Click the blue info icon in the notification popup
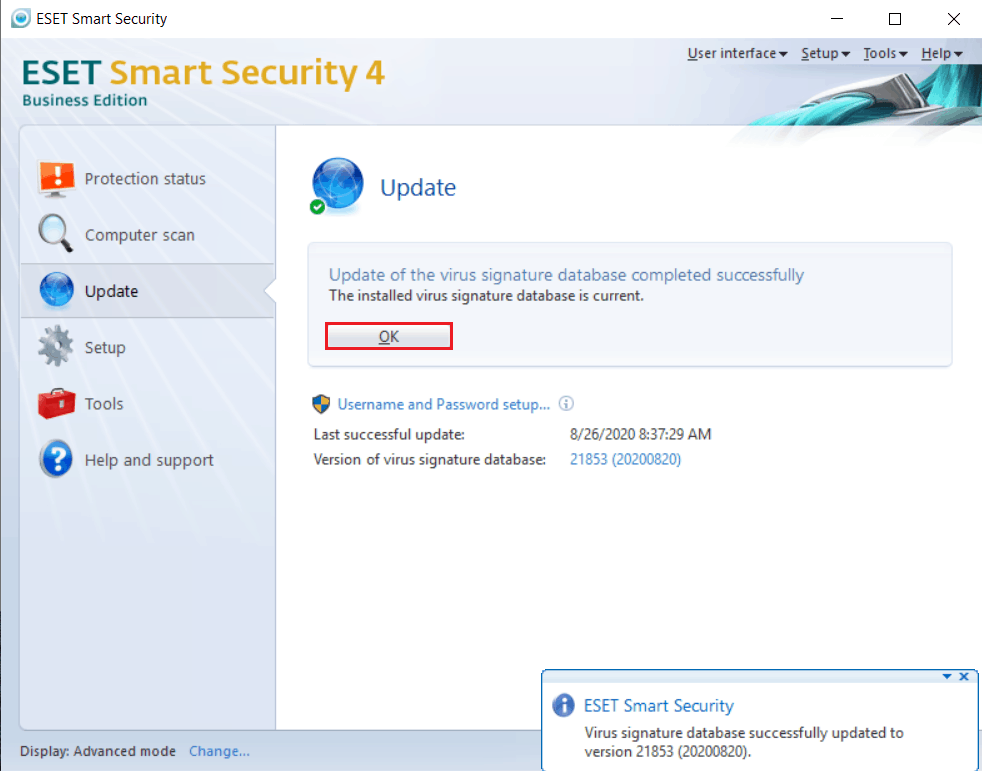 [563, 705]
